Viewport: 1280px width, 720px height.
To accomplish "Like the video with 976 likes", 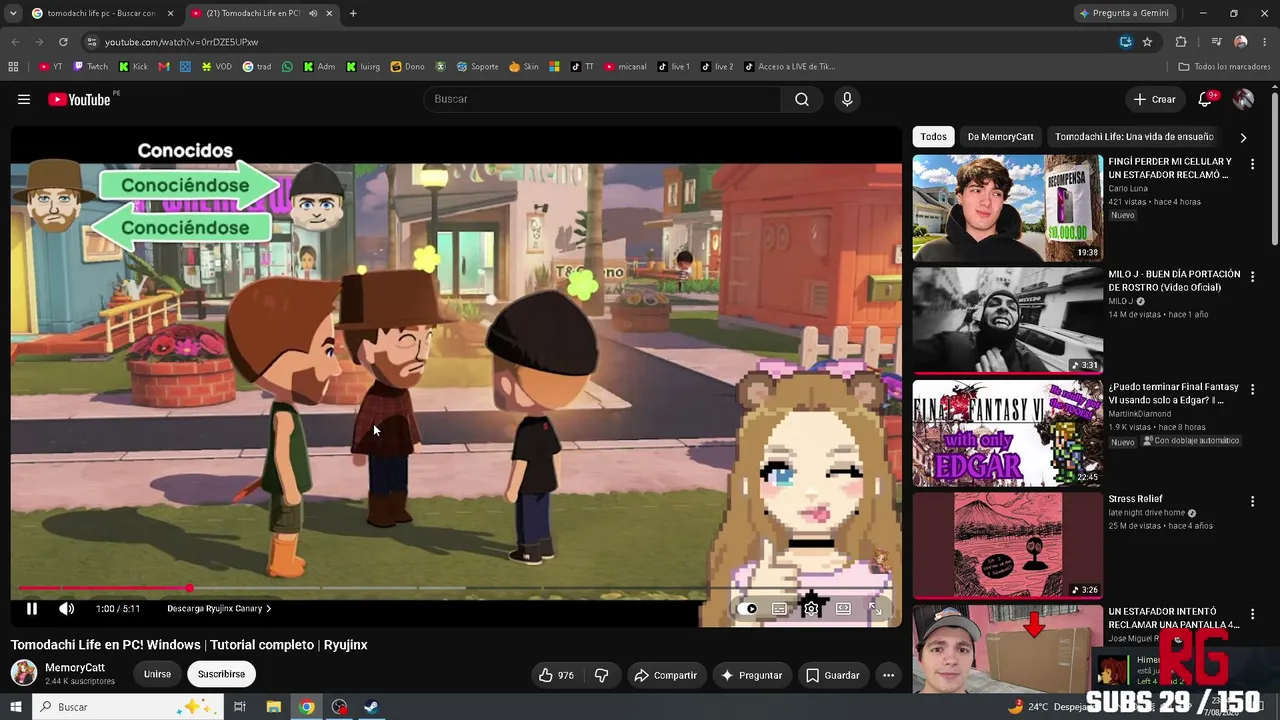I will click(556, 675).
